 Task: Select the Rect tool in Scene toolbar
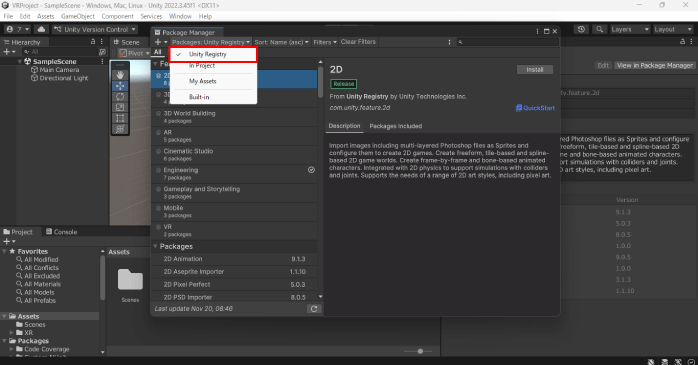click(x=120, y=118)
